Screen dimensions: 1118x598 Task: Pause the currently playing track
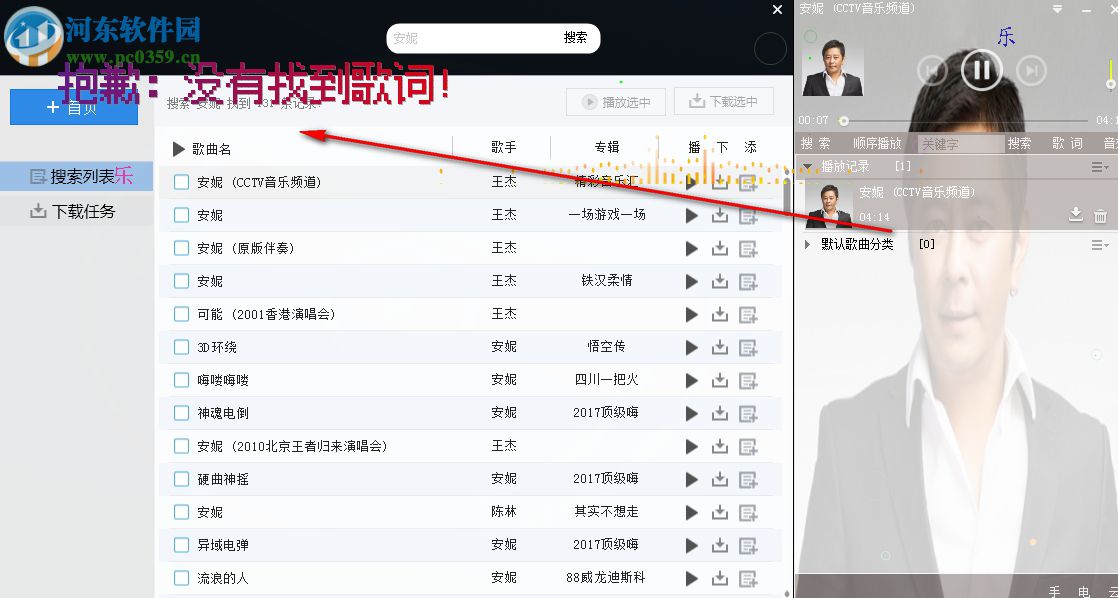coord(981,70)
